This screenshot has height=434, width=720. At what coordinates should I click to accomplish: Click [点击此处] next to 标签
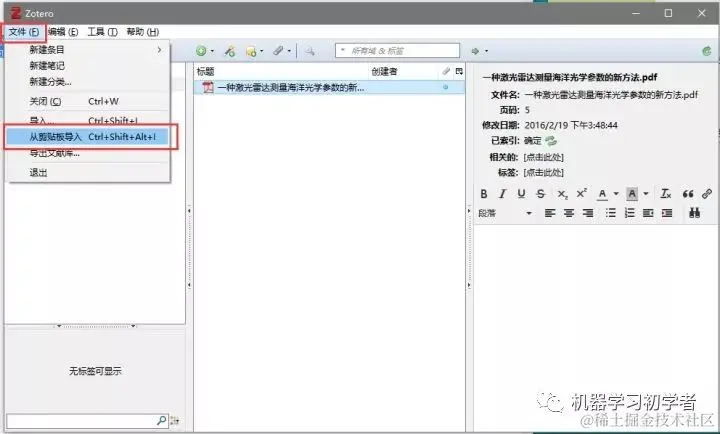click(544, 173)
